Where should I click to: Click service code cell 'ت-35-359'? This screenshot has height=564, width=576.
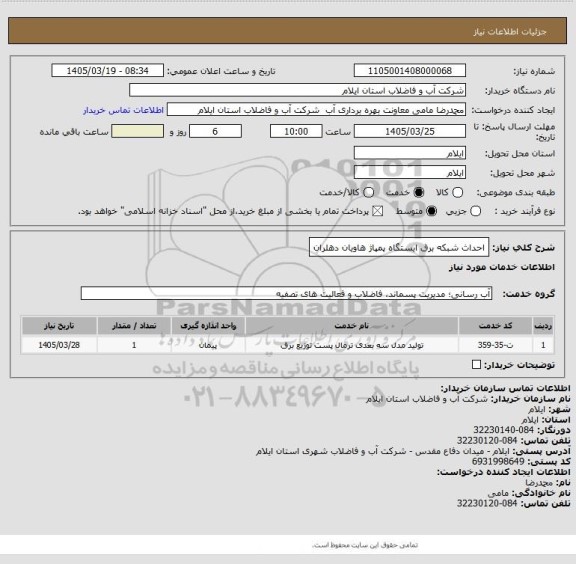(495, 345)
